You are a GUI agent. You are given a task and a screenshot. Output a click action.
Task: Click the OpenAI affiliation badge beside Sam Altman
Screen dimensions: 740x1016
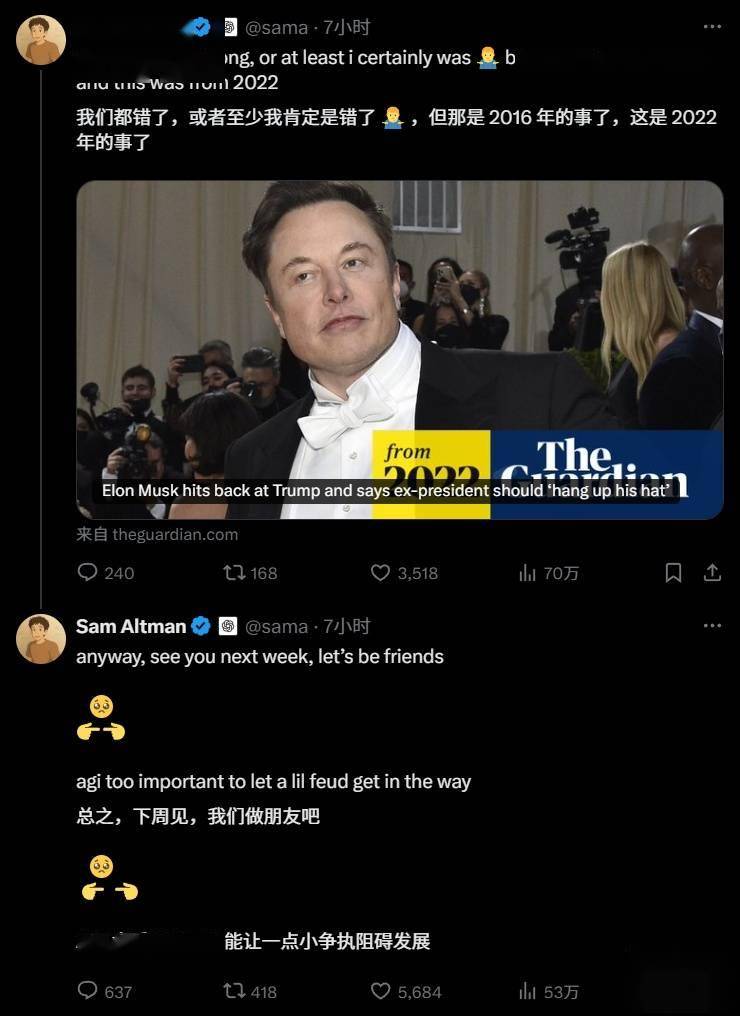[x=228, y=626]
